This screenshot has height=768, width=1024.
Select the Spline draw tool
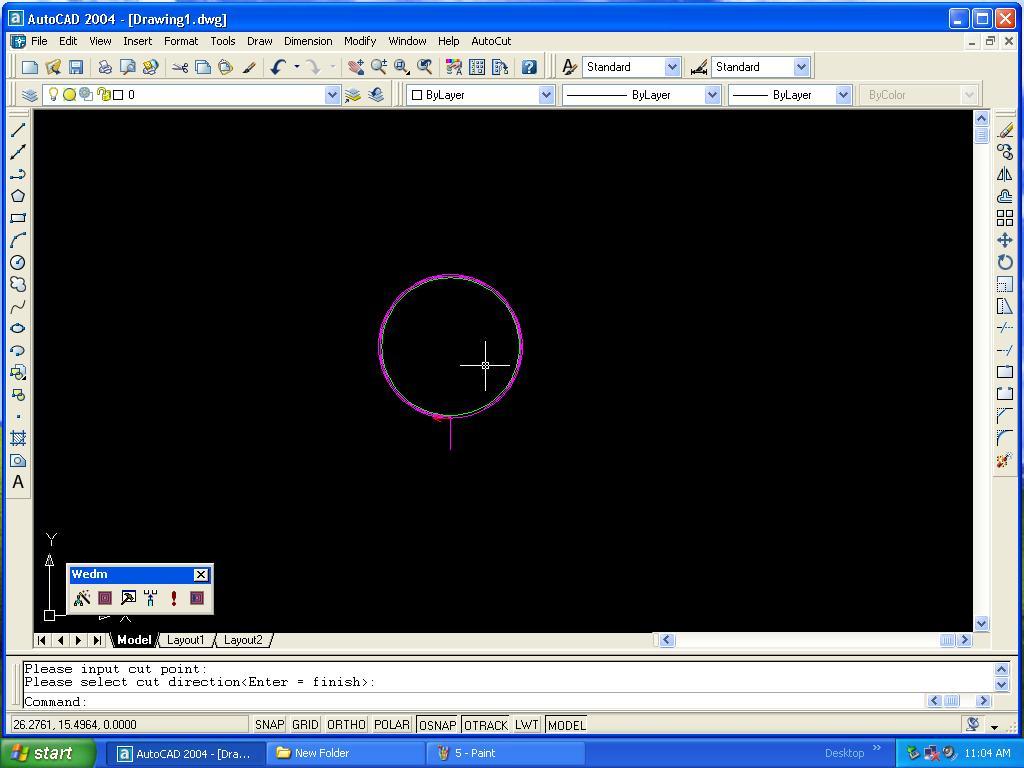pos(18,306)
